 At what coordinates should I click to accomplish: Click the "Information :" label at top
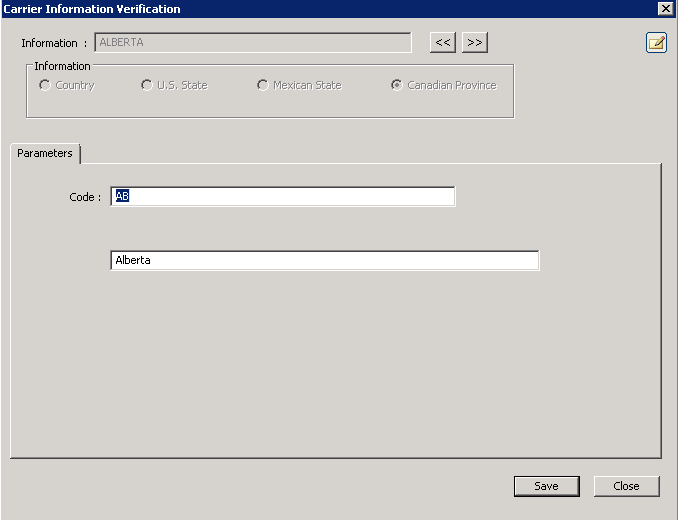click(x=54, y=44)
